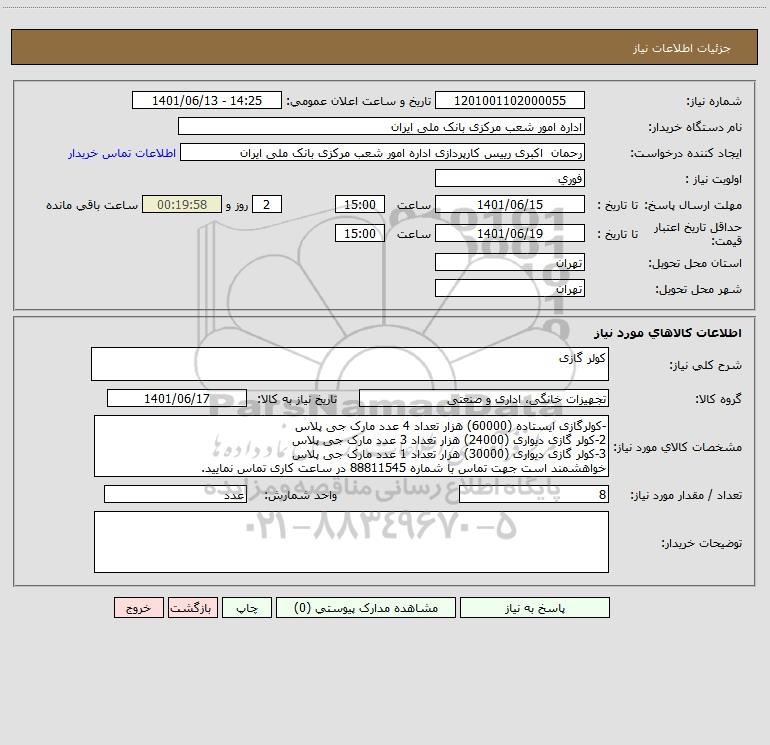Click the empty buyer notes text area
This screenshot has height=745, width=770.
click(x=351, y=542)
